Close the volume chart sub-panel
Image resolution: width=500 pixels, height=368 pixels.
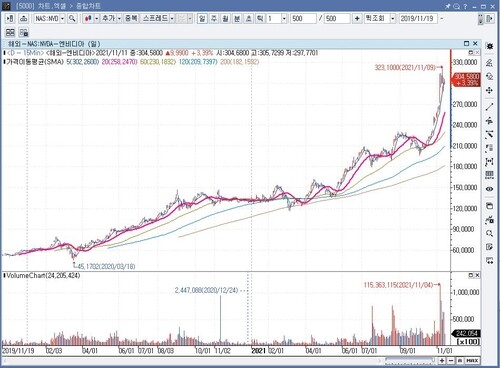(477, 275)
